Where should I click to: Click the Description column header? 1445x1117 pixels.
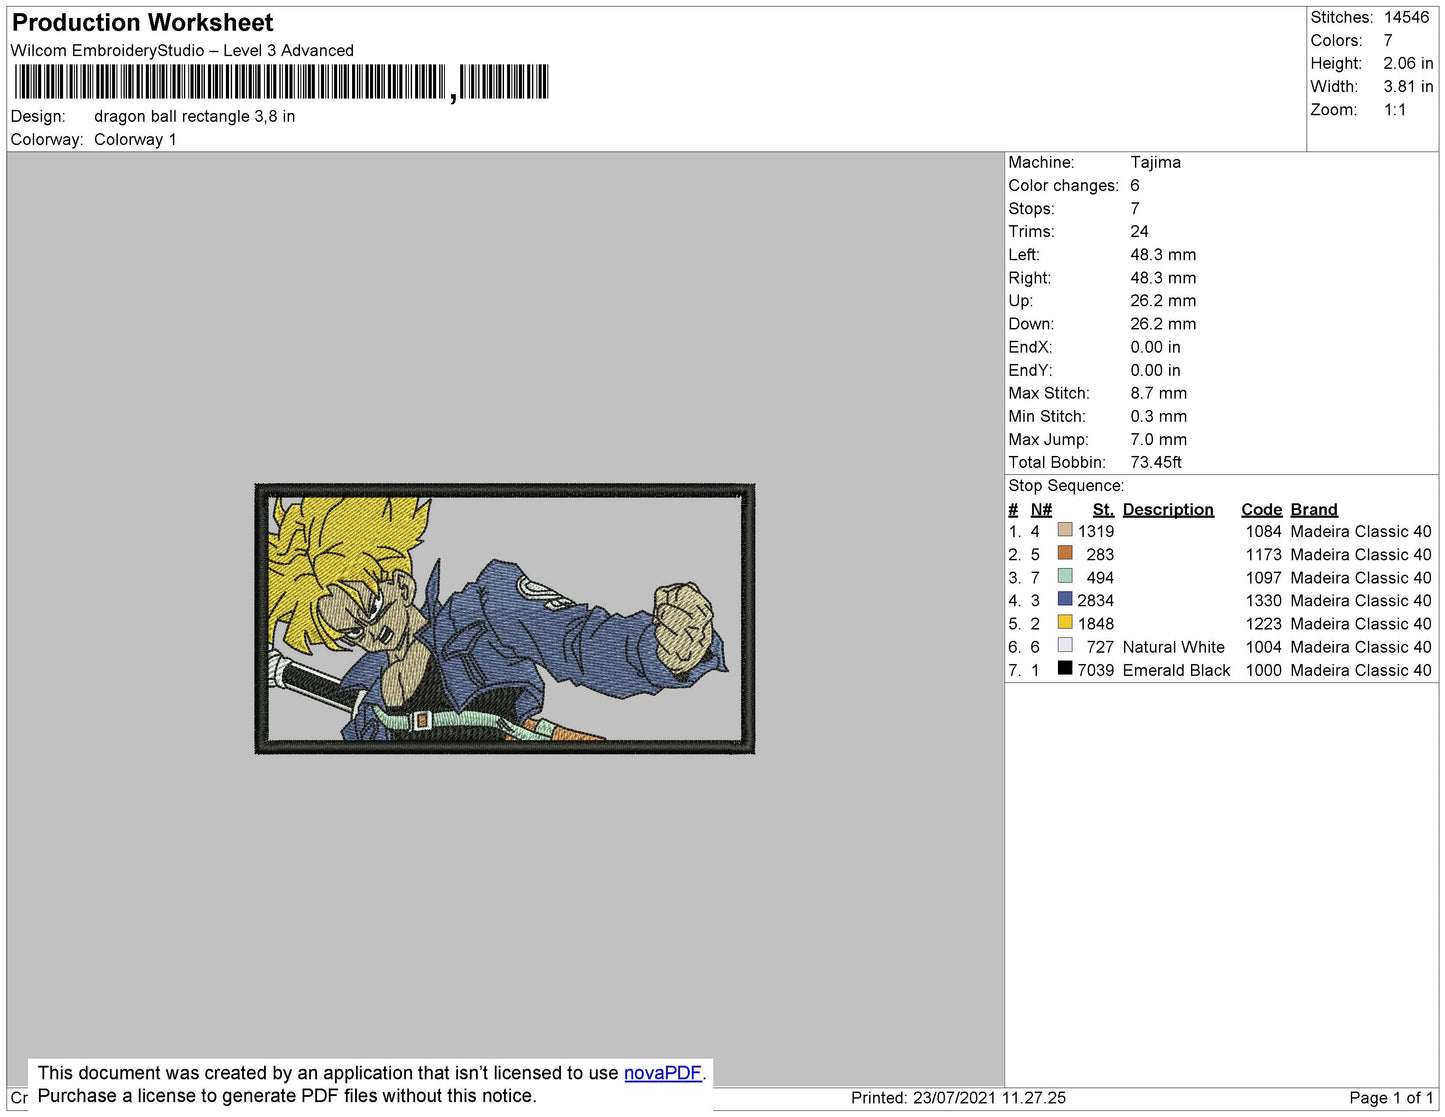(x=1168, y=509)
